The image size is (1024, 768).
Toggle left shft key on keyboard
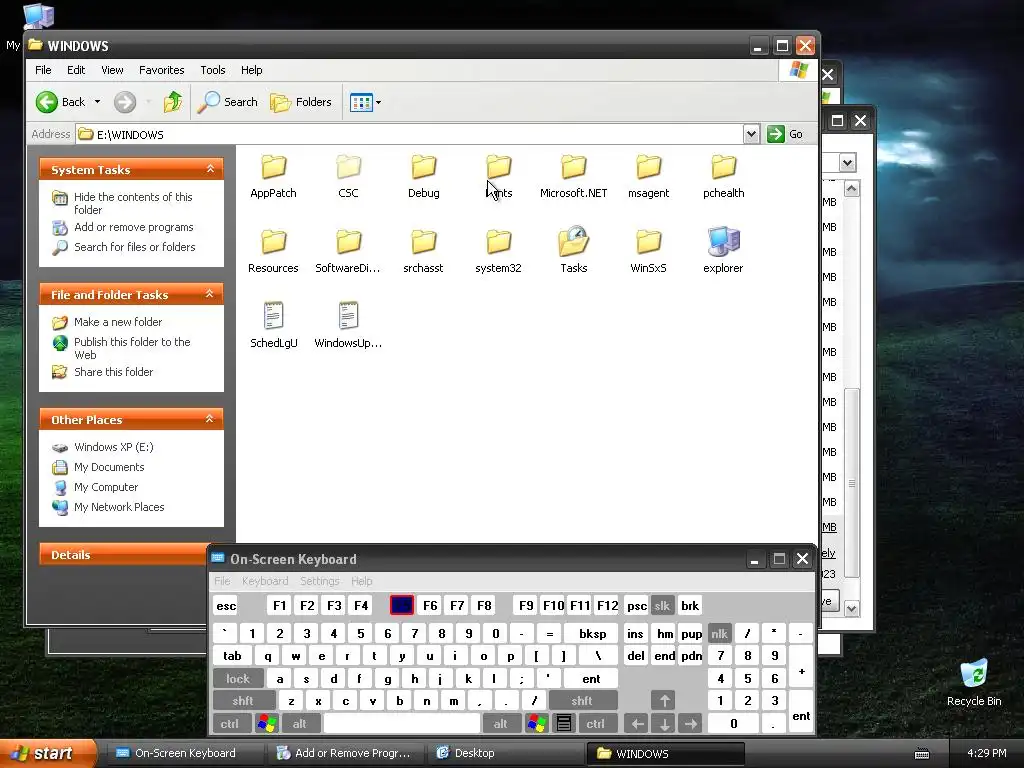click(243, 701)
